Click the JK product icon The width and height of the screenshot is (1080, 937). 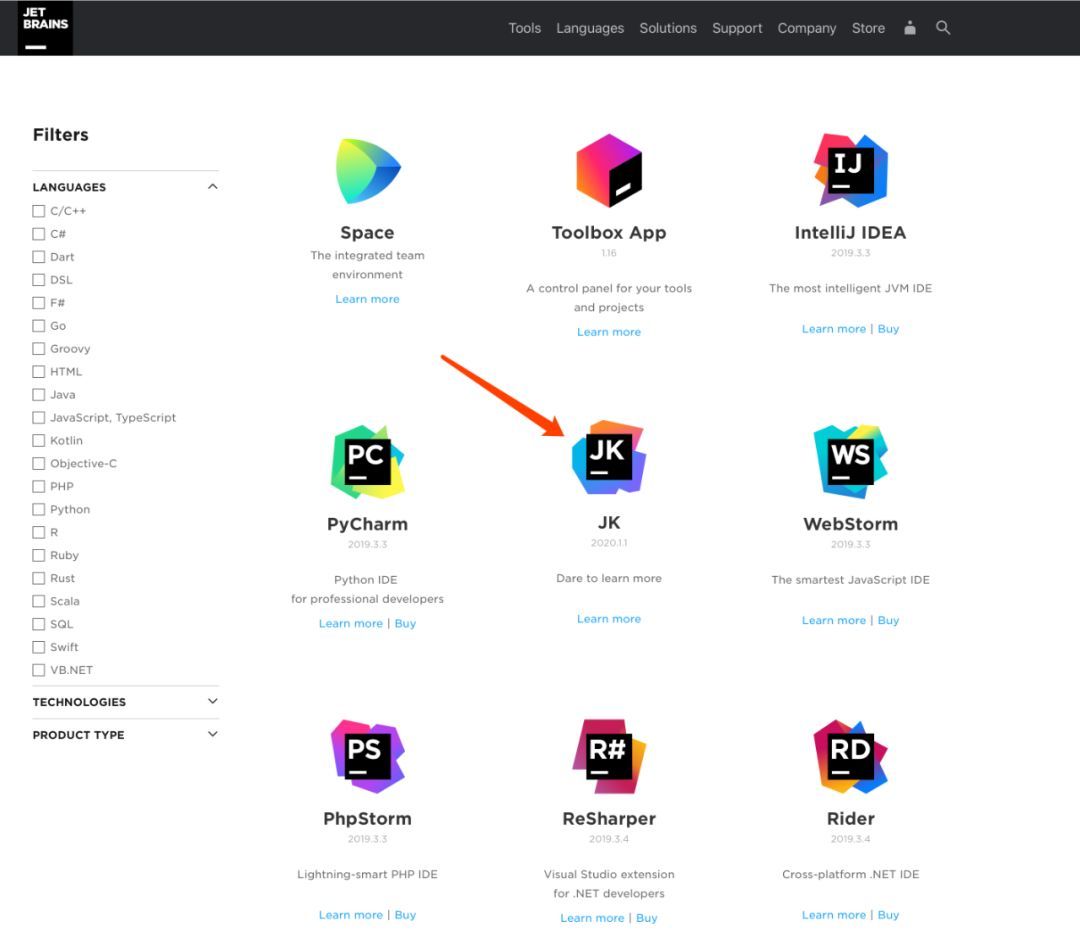[x=608, y=458]
